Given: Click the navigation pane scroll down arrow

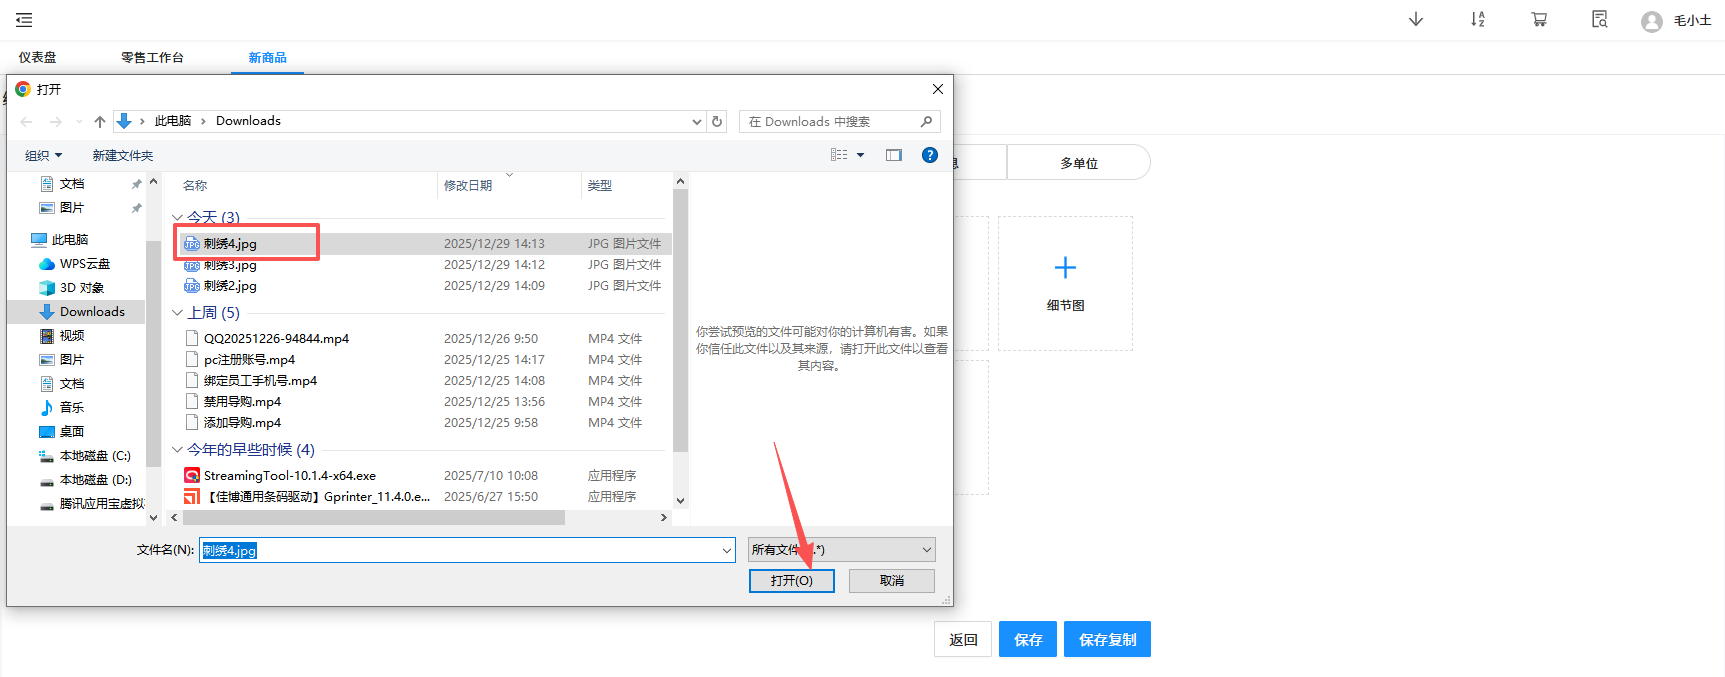Looking at the screenshot, I should tap(153, 518).
